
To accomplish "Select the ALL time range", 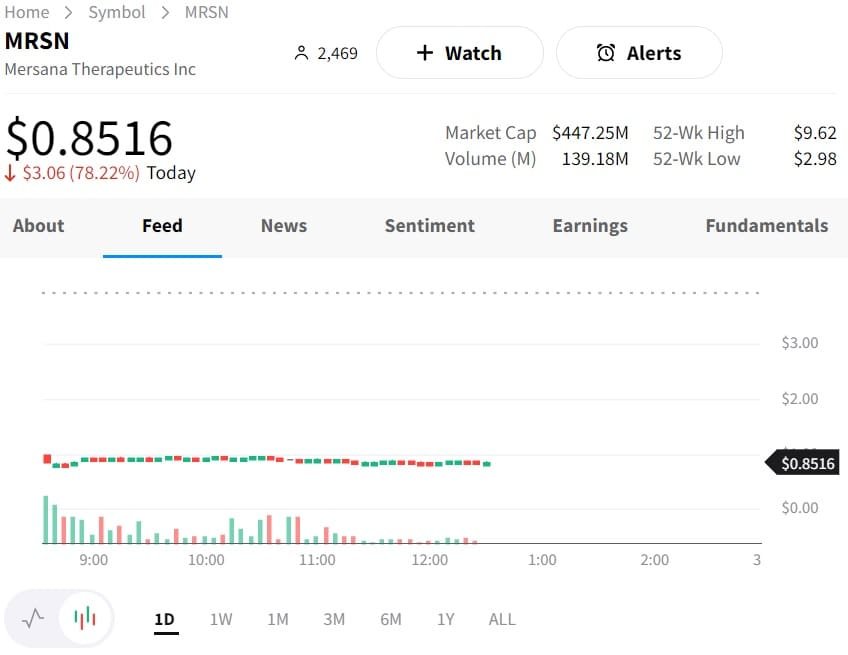I will coord(502,620).
